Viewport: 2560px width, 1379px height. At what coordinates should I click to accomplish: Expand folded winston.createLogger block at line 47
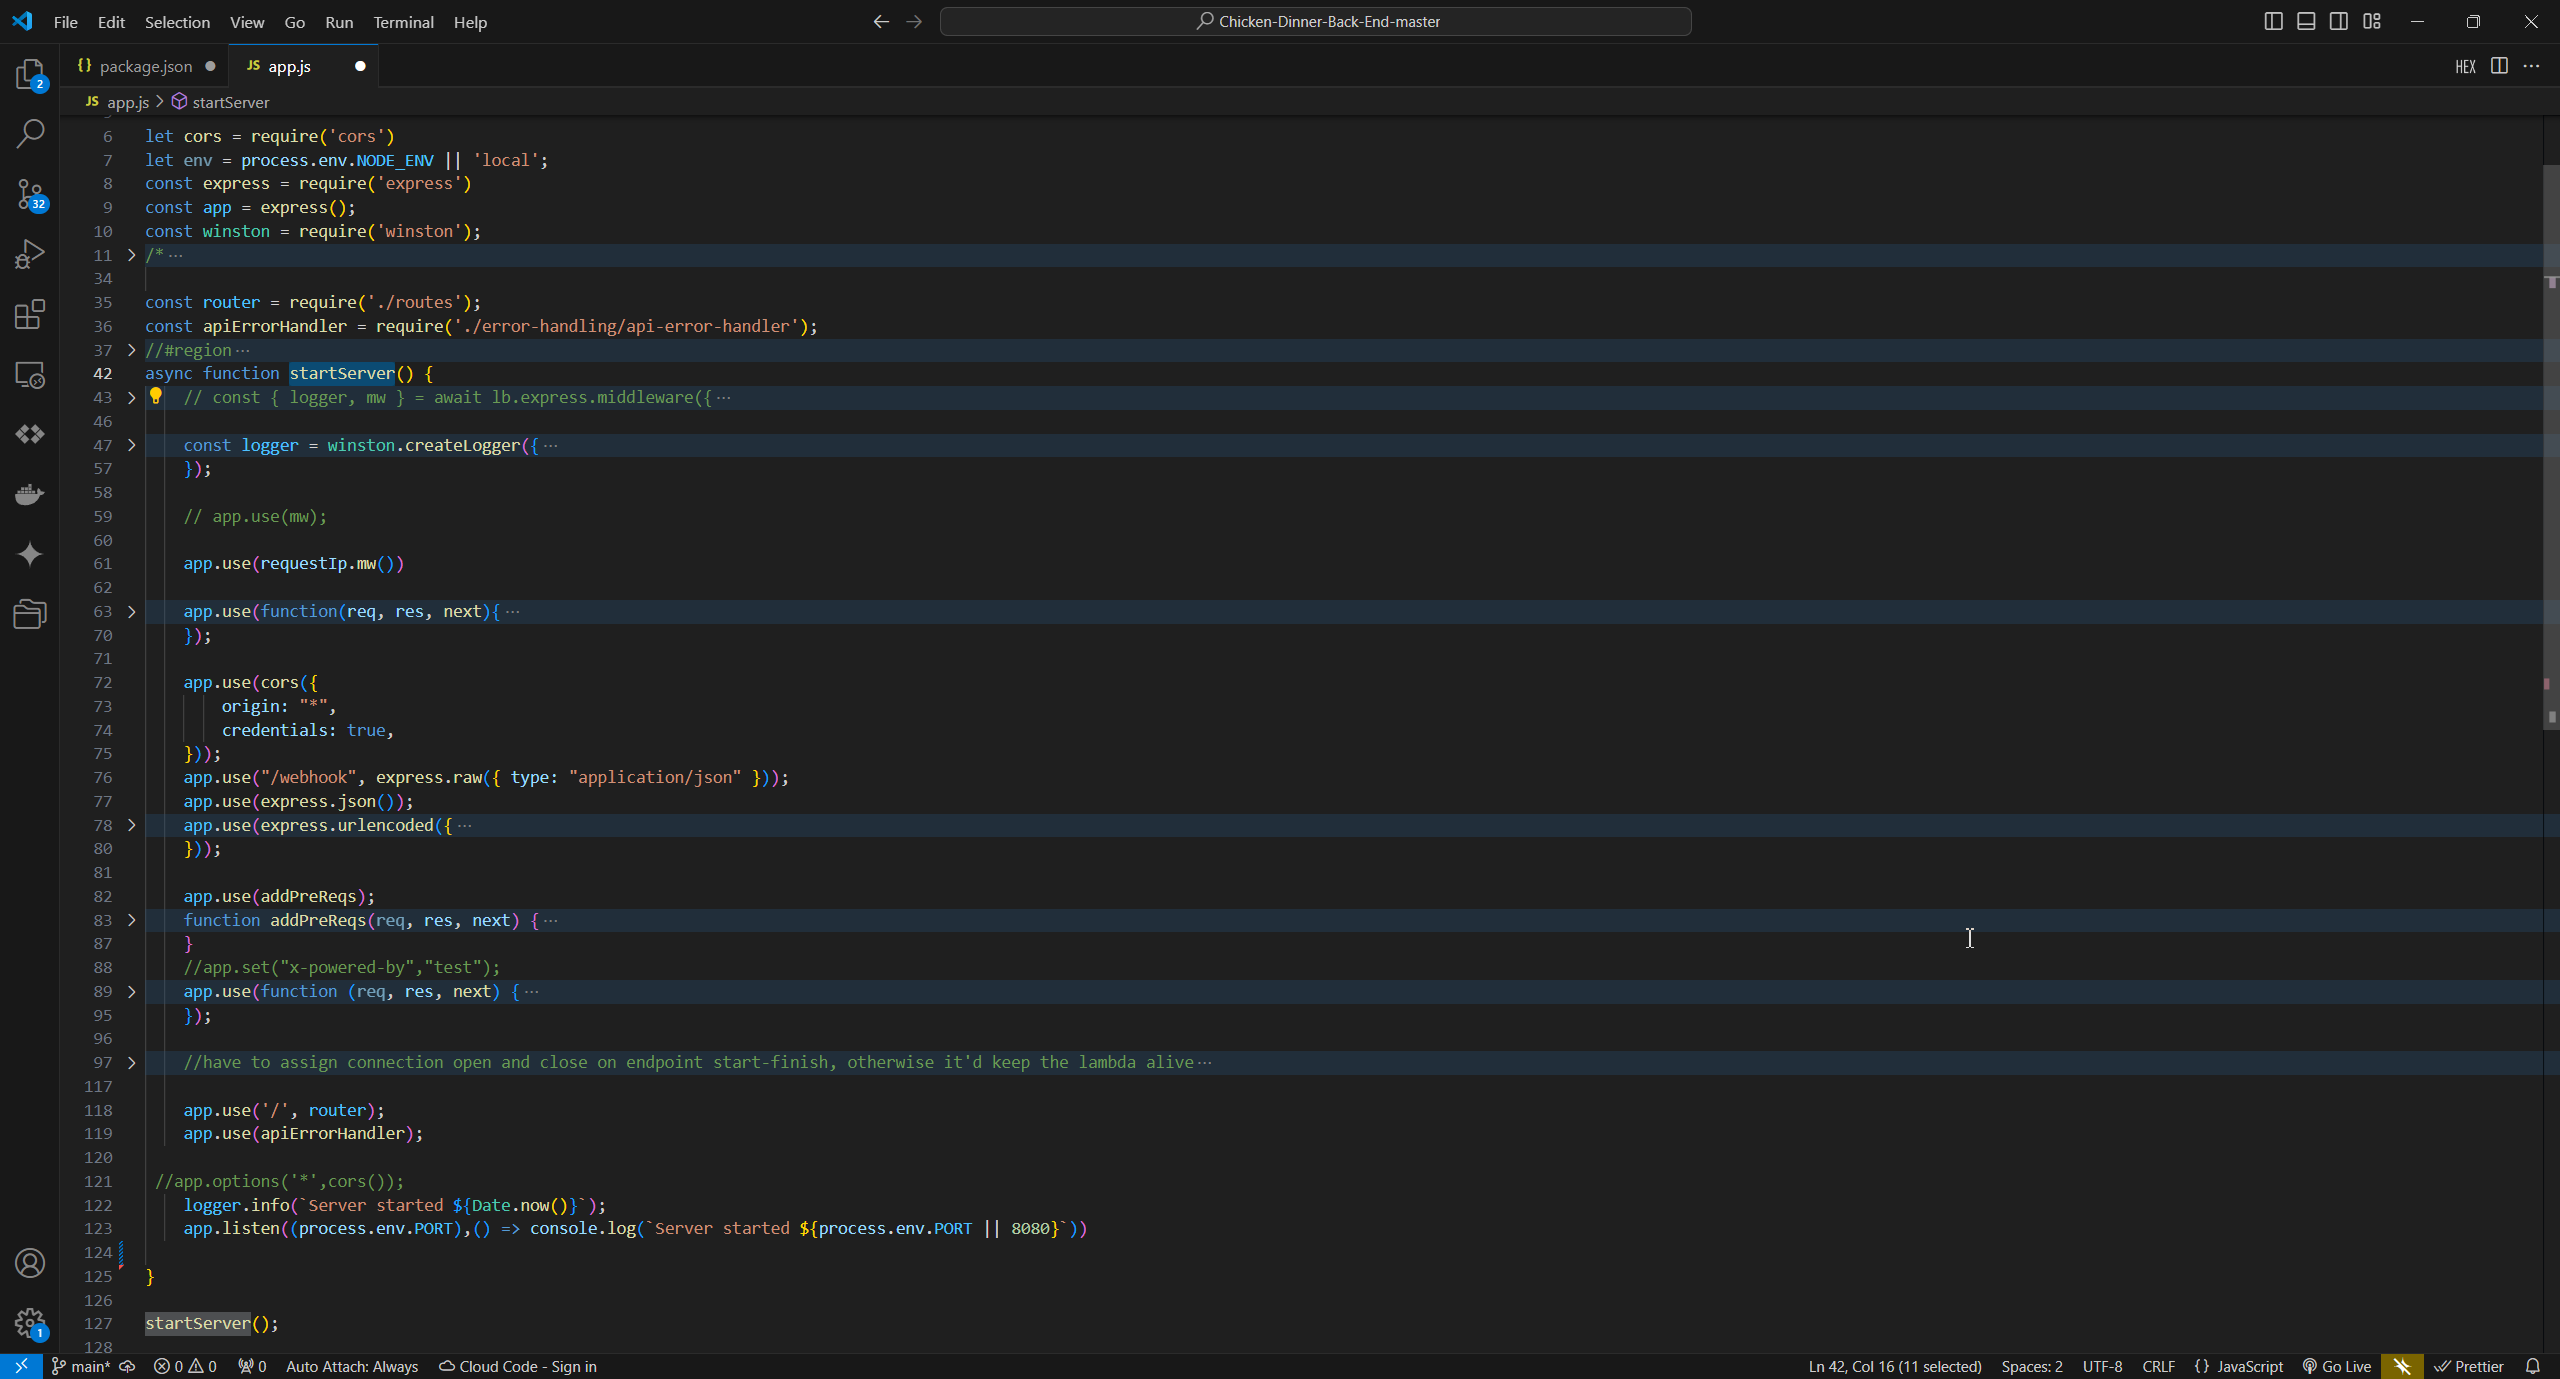pos(131,445)
